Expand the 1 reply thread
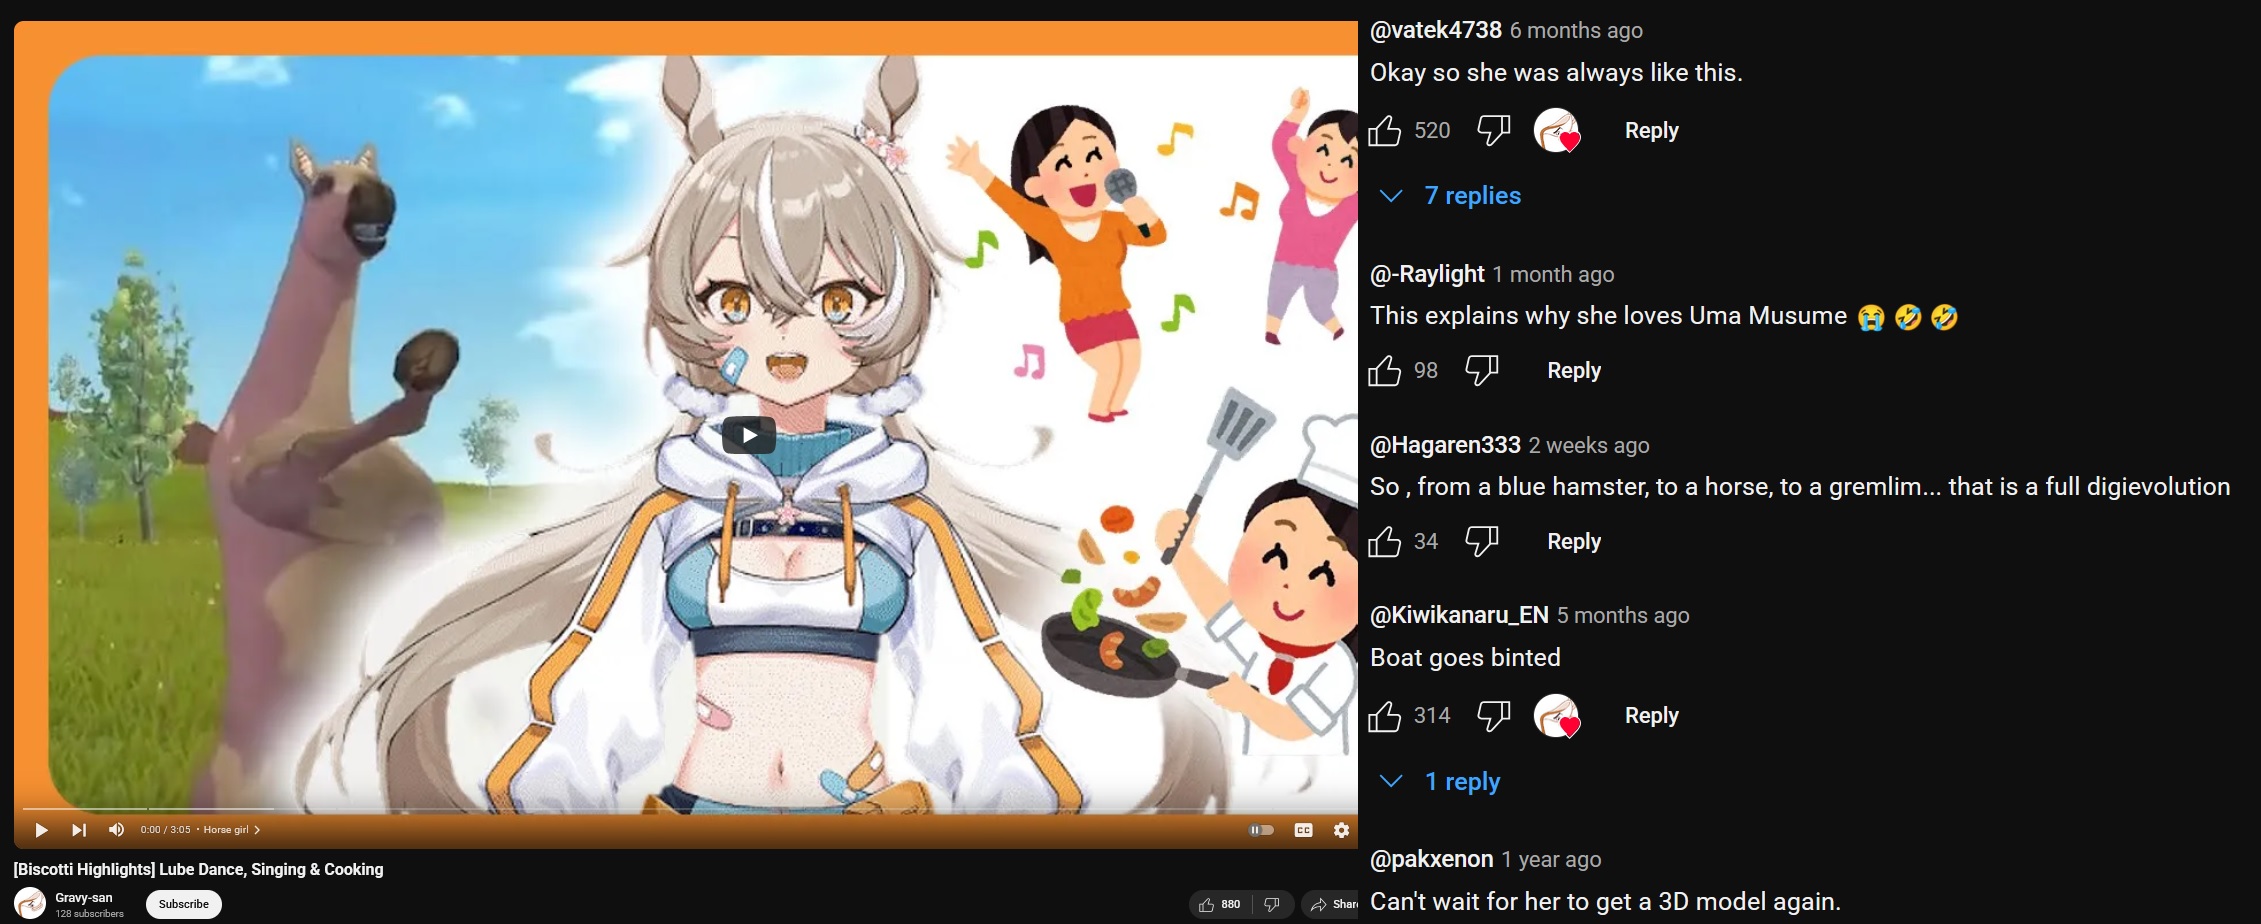2261x924 pixels. pyautogui.click(x=1440, y=781)
